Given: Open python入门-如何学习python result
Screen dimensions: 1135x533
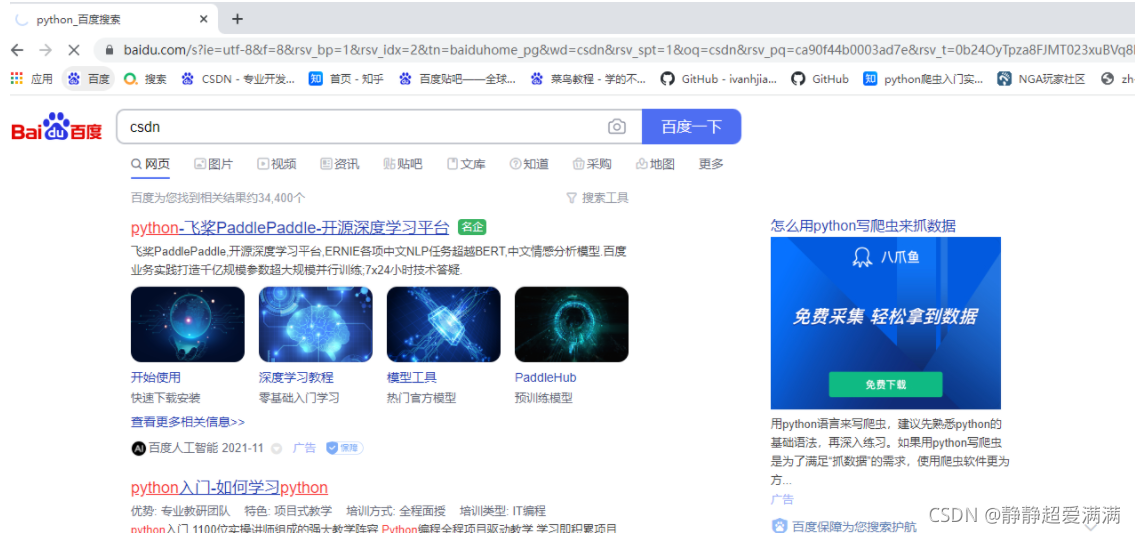Looking at the screenshot, I should (x=229, y=487).
